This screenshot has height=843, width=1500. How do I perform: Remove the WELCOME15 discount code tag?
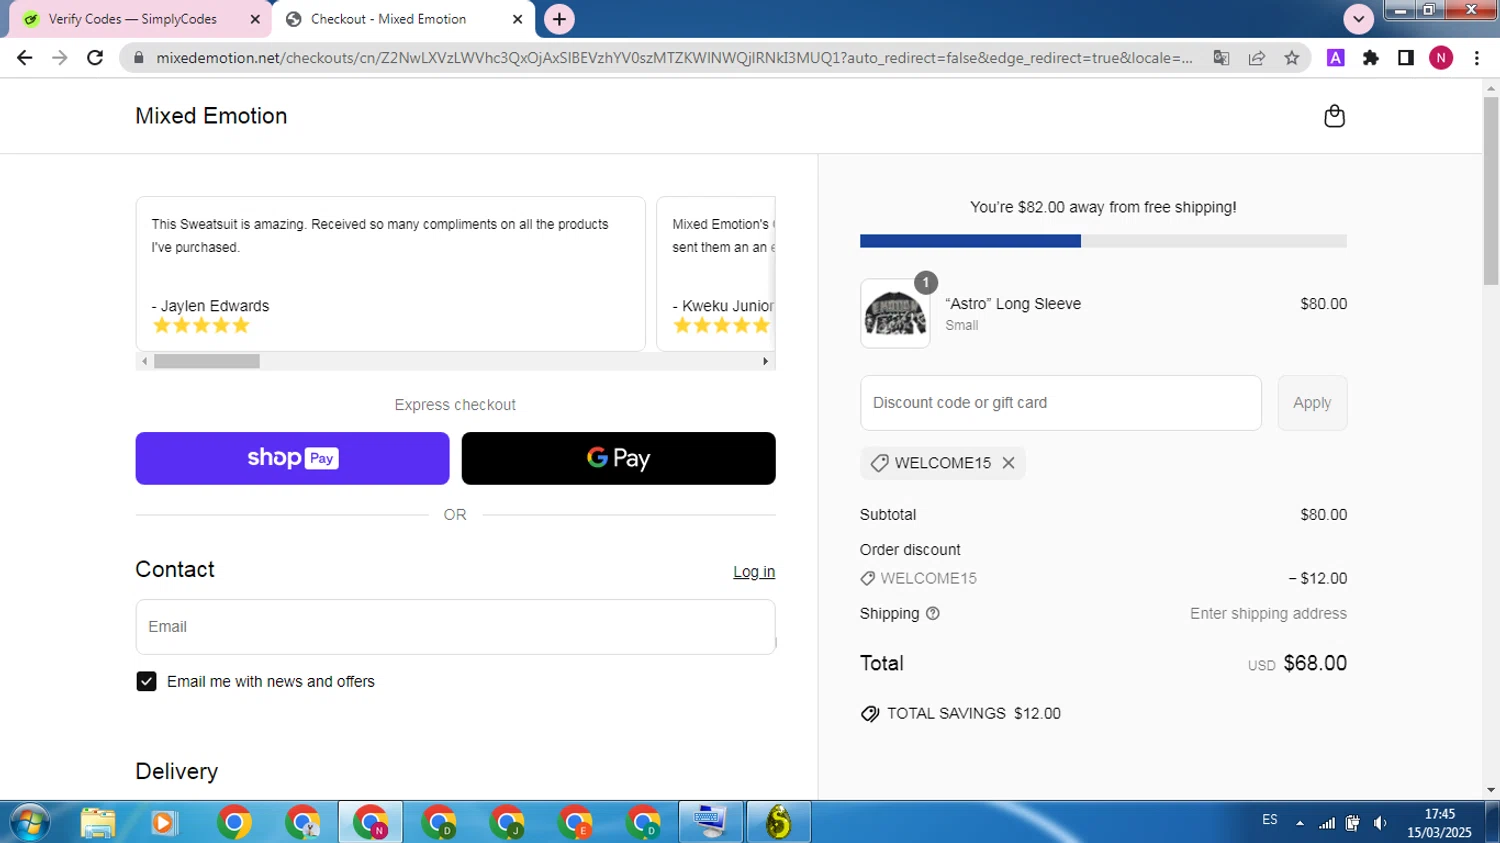pyautogui.click(x=1008, y=463)
